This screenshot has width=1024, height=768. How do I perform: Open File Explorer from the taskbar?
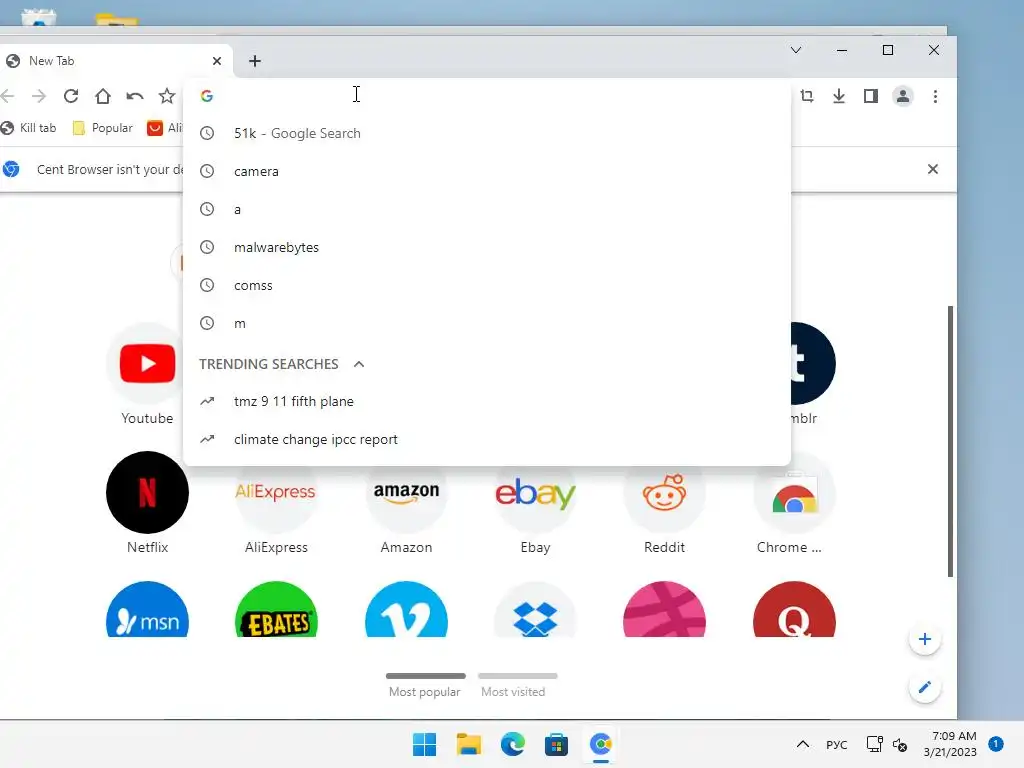[468, 744]
